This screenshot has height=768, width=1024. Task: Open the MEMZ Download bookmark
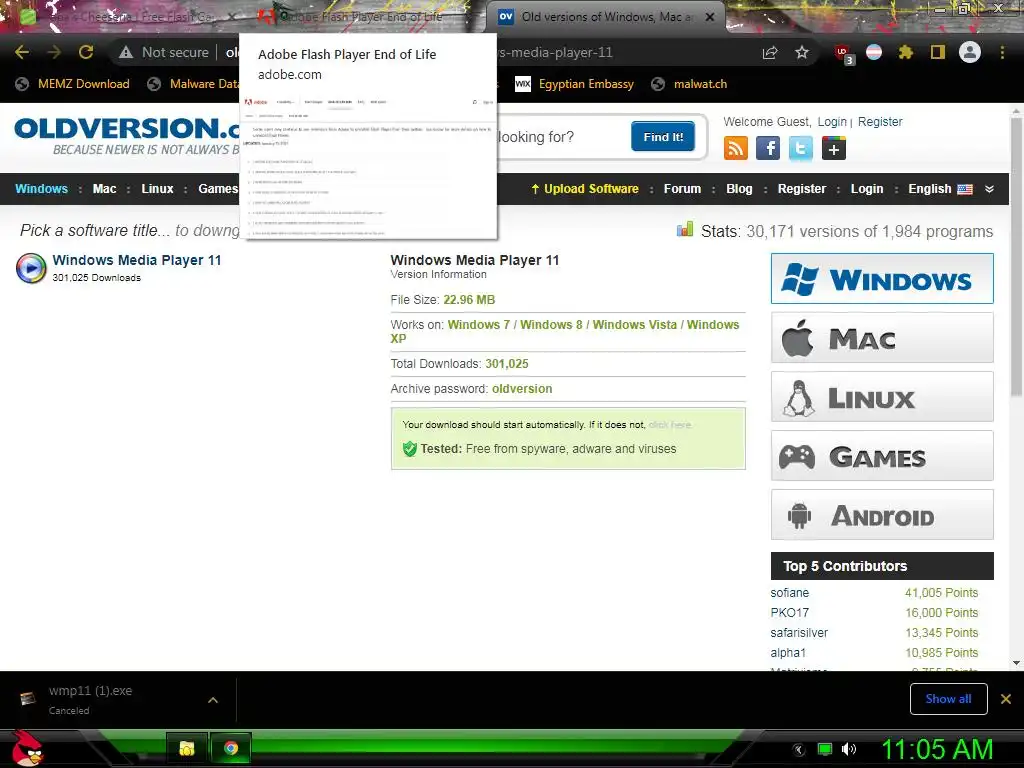point(72,84)
